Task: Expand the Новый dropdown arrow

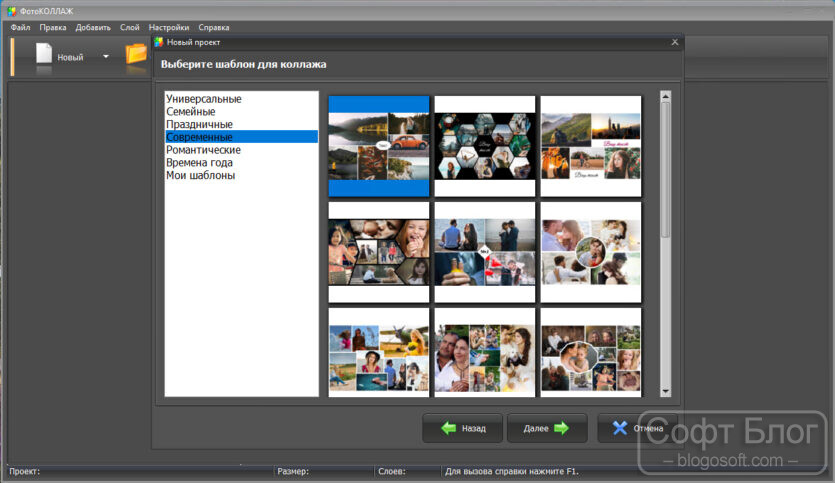Action: [106, 56]
